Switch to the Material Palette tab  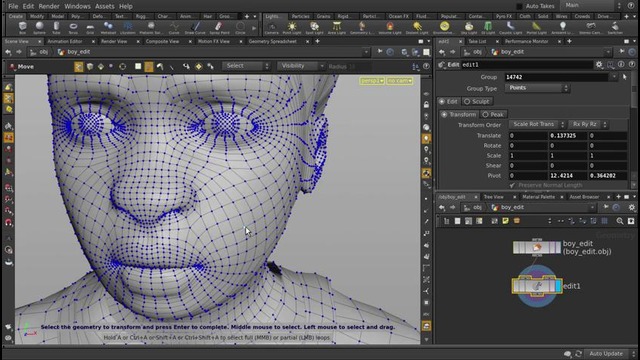coord(538,197)
